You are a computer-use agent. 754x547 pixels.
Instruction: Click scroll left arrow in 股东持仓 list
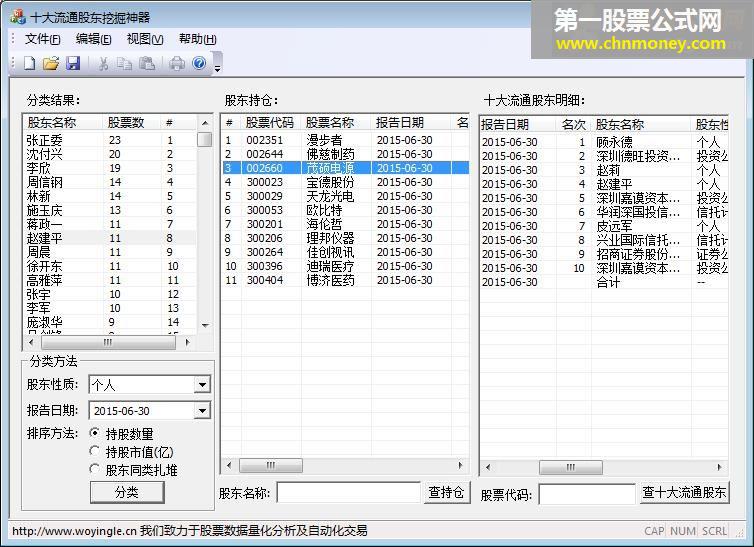point(229,465)
